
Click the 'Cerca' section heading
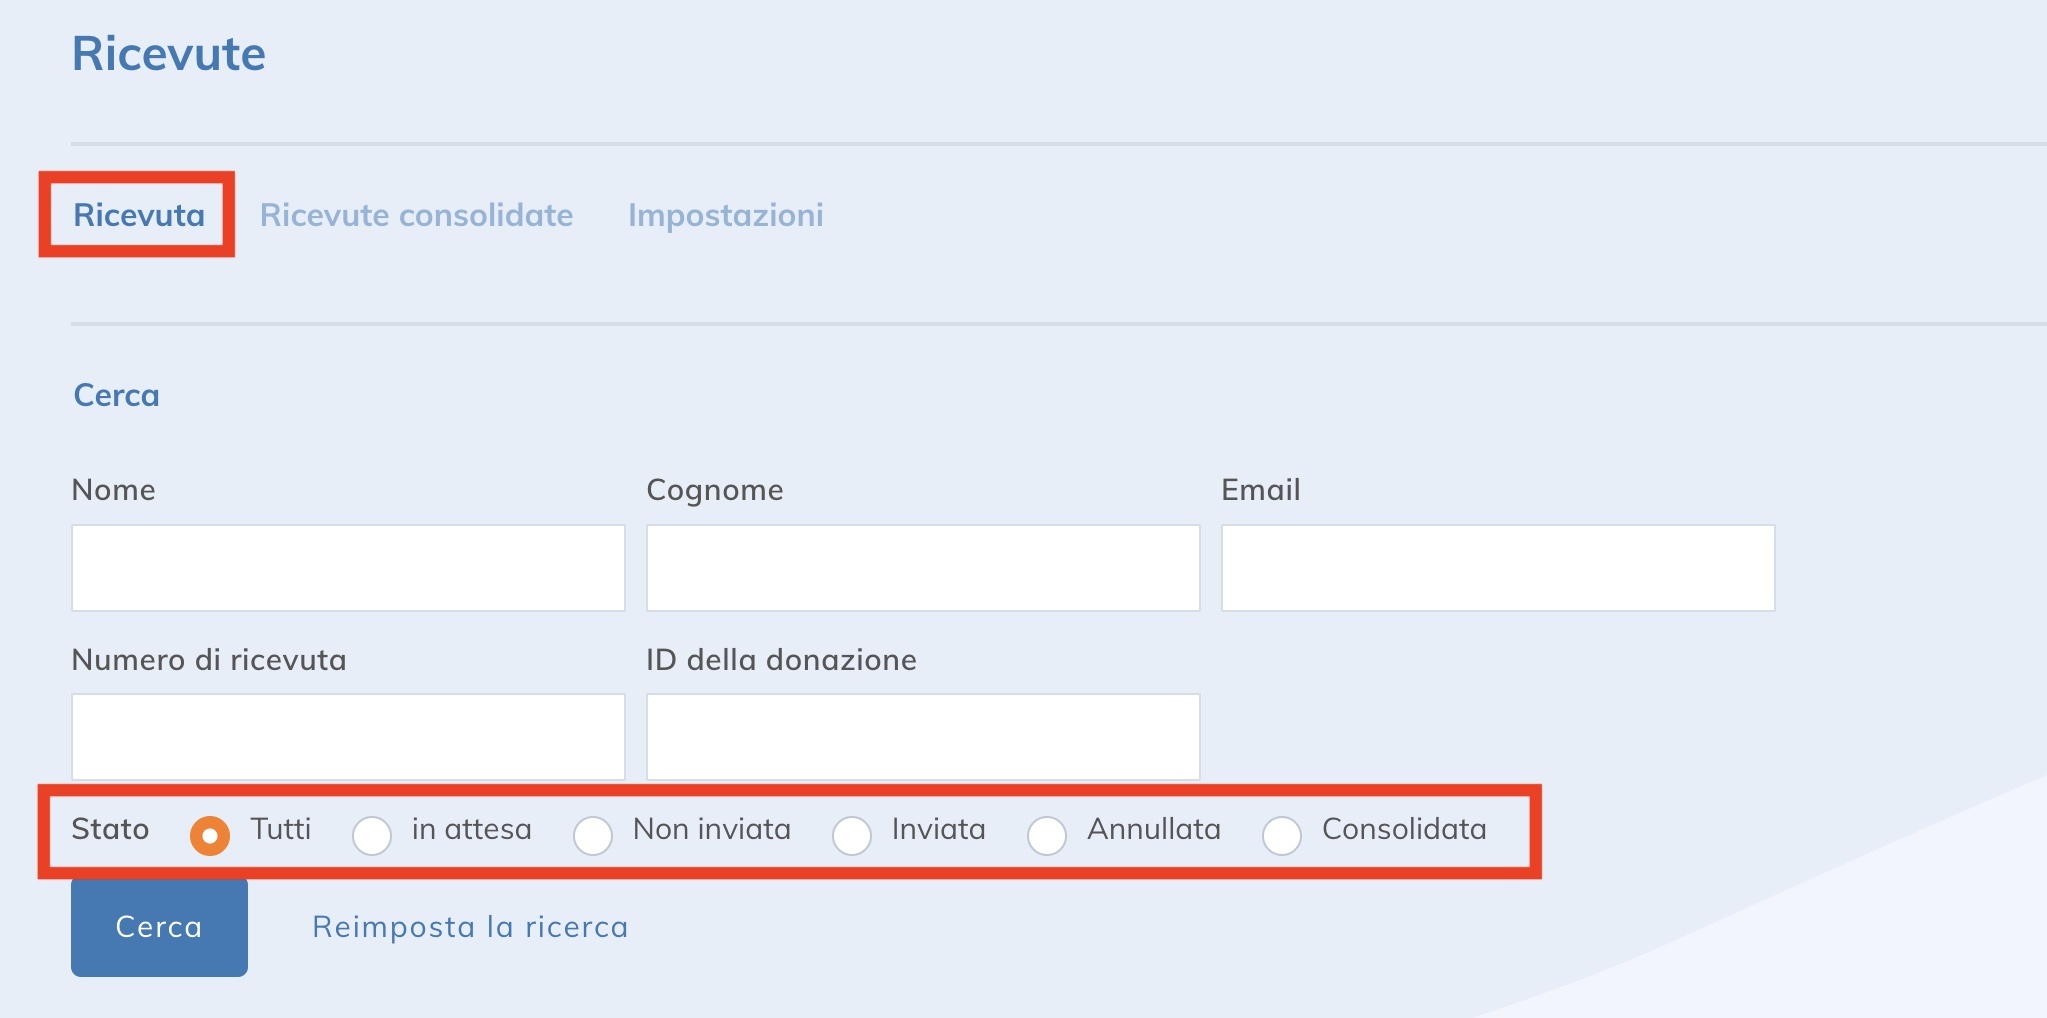pos(114,395)
